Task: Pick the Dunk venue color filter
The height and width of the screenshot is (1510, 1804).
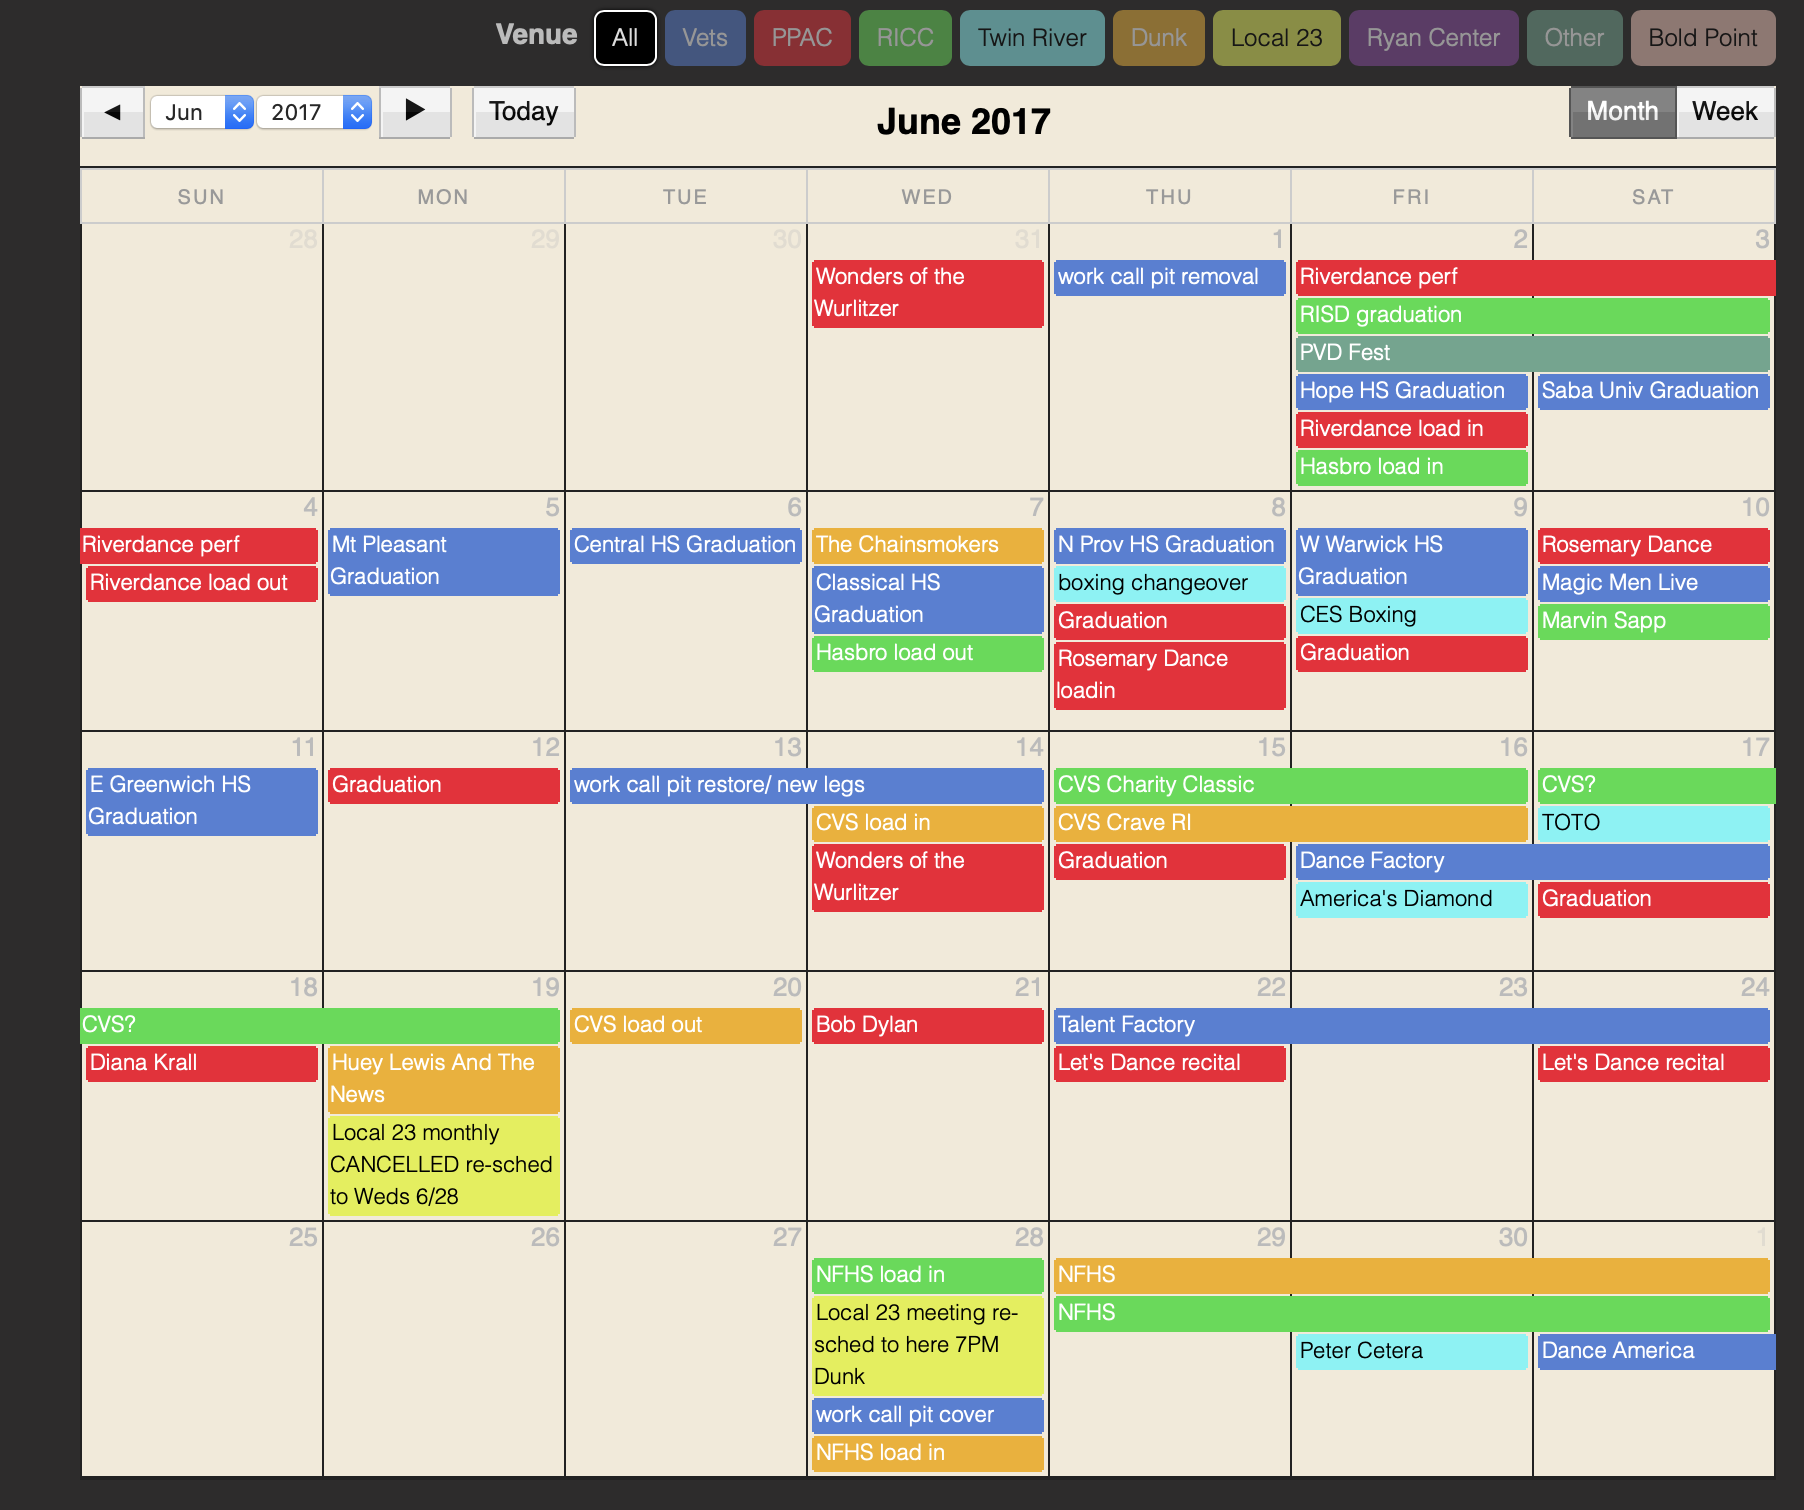Action: 1158,38
